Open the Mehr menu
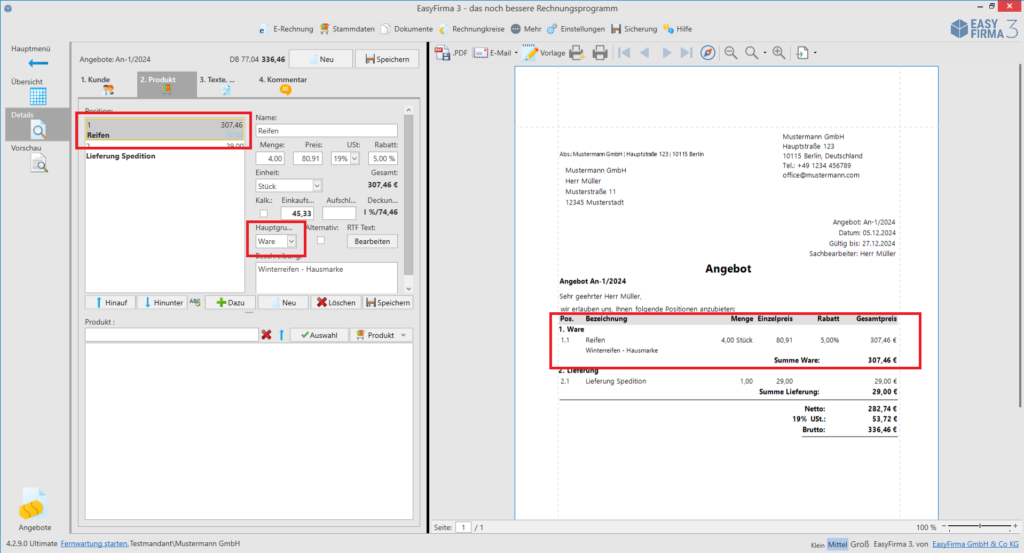Screen dimensions: 1024x553 pyautogui.click(x=526, y=29)
